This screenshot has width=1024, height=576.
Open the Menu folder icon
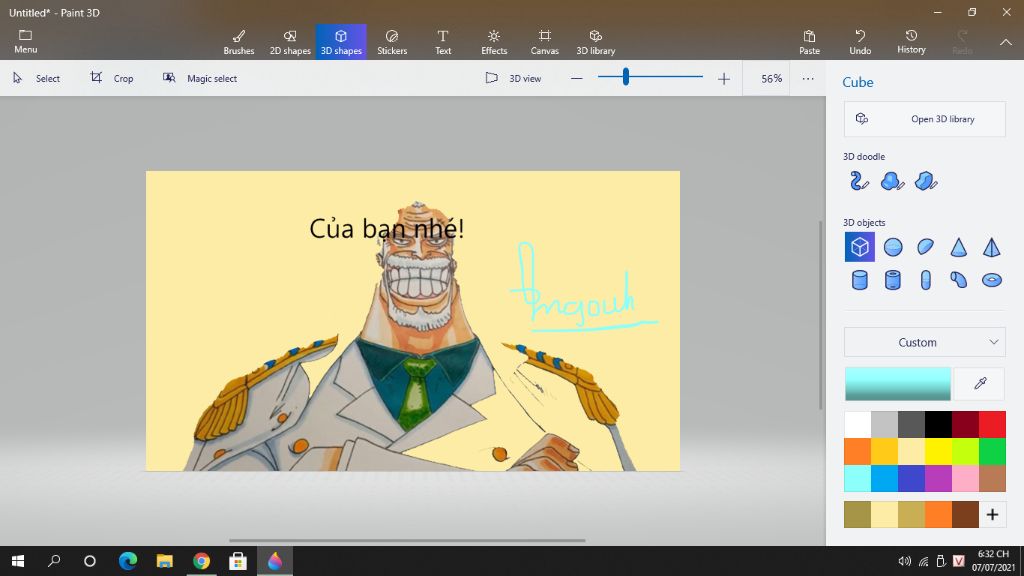point(25,41)
